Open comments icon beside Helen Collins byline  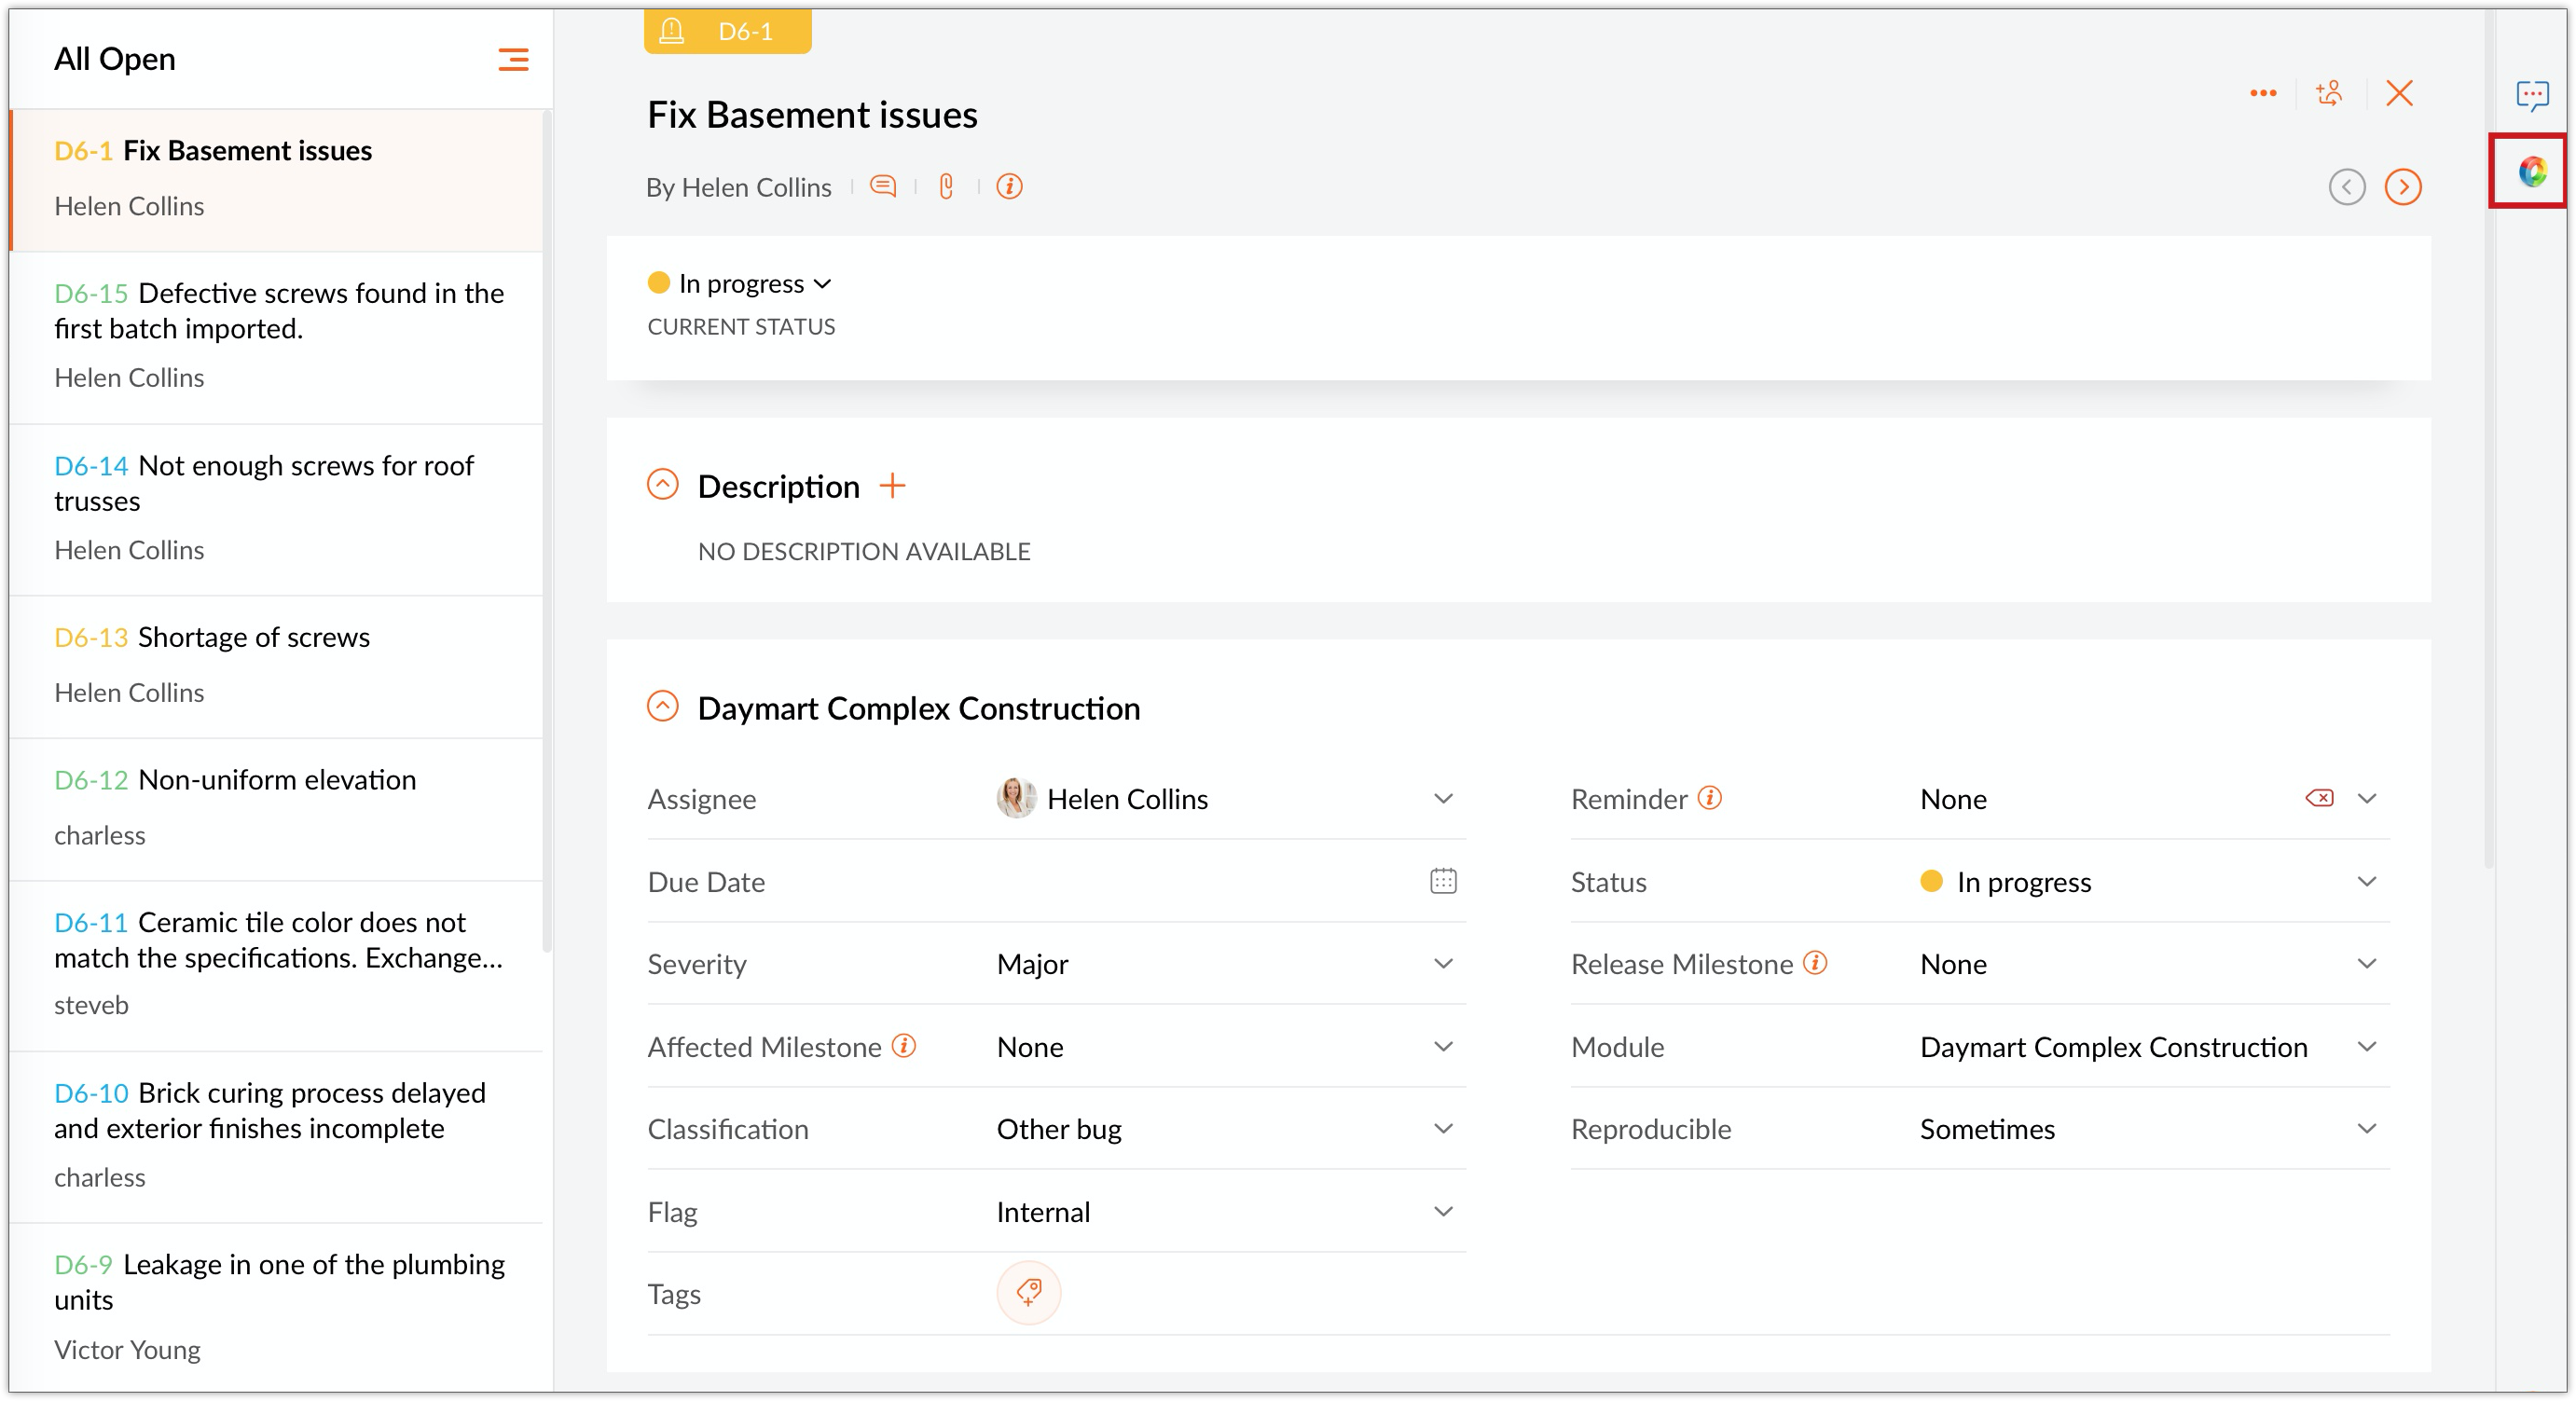[x=882, y=186]
